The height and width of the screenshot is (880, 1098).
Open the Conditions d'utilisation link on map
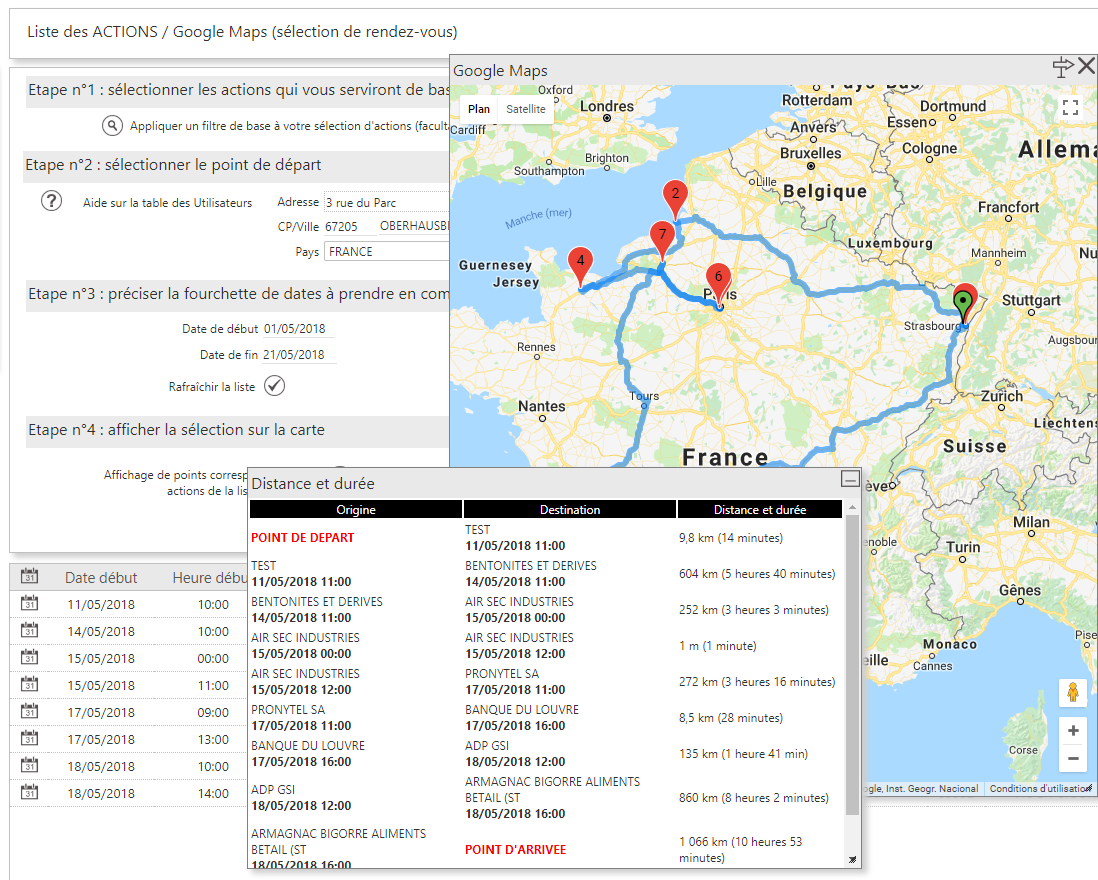click(x=1038, y=788)
